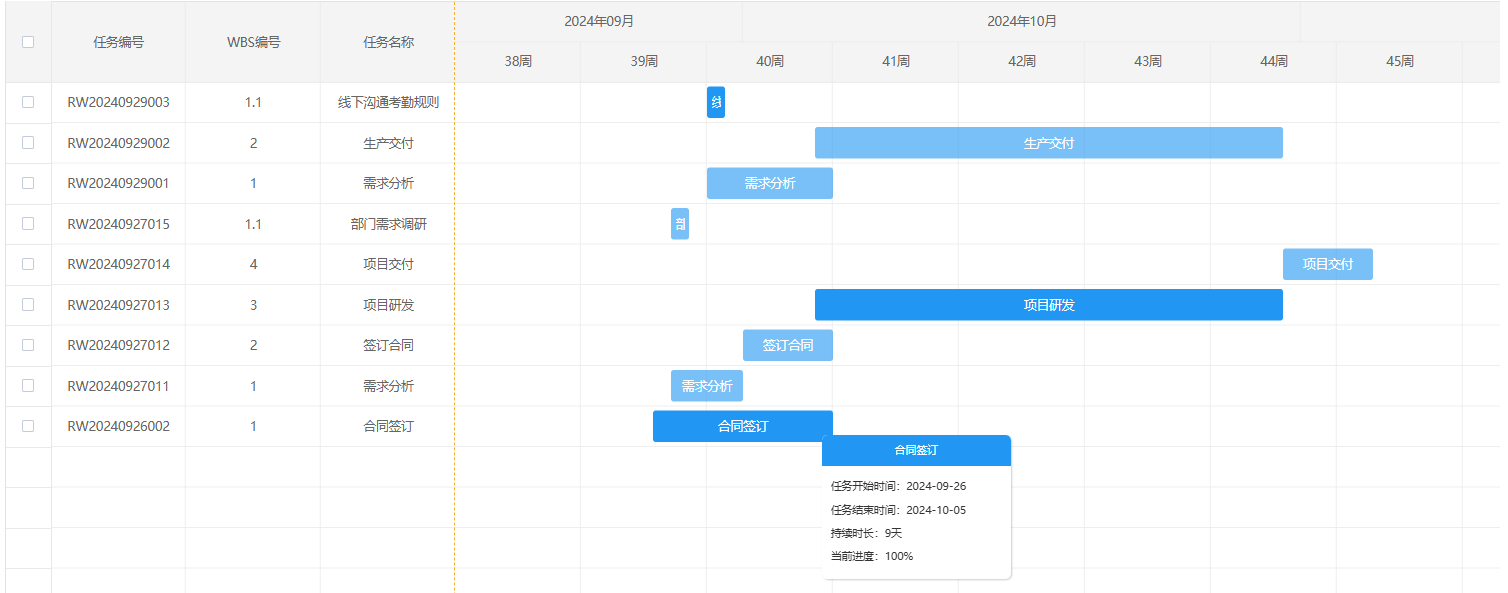
Task: Click the 需求分析 Gantt bar in row RW20240927011
Action: [x=706, y=386]
